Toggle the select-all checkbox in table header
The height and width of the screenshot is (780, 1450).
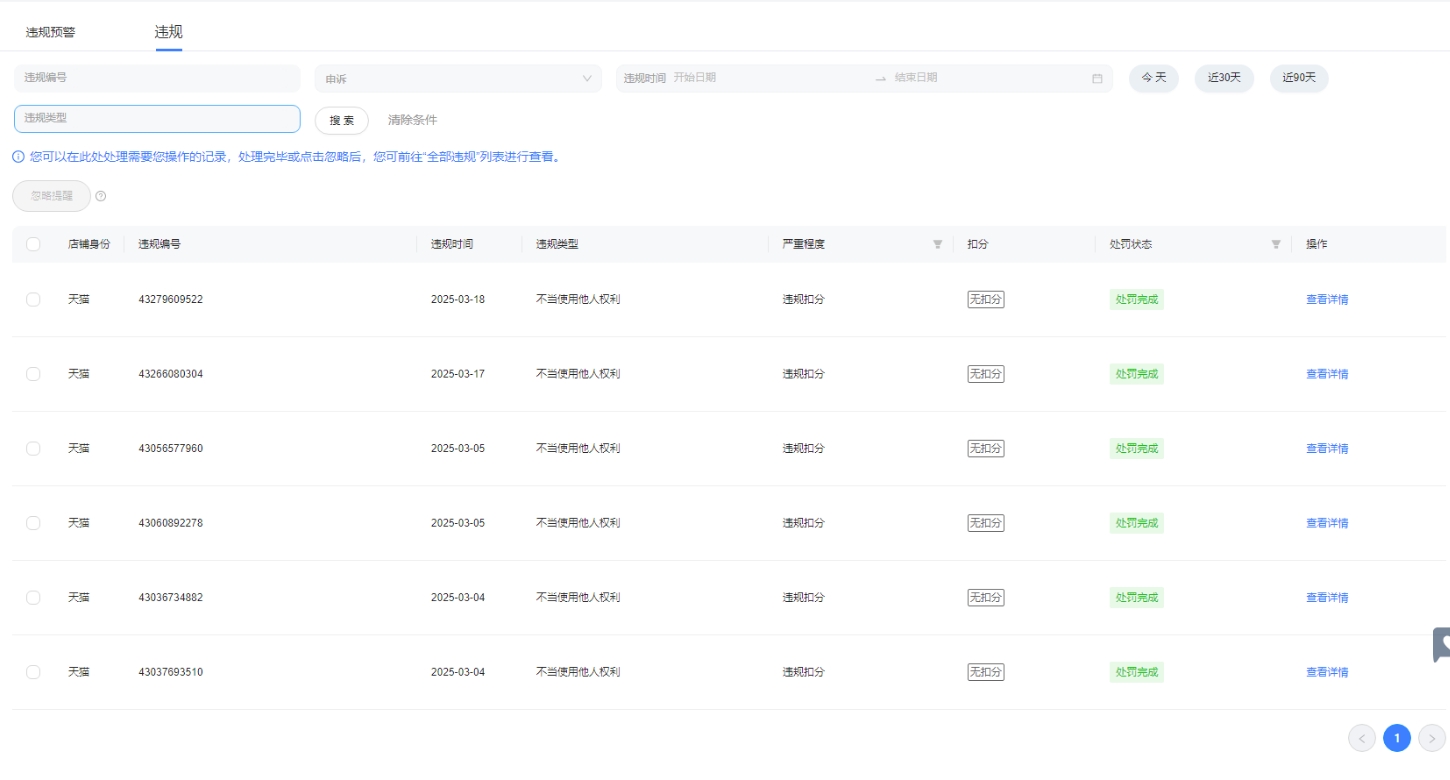pyautogui.click(x=33, y=244)
